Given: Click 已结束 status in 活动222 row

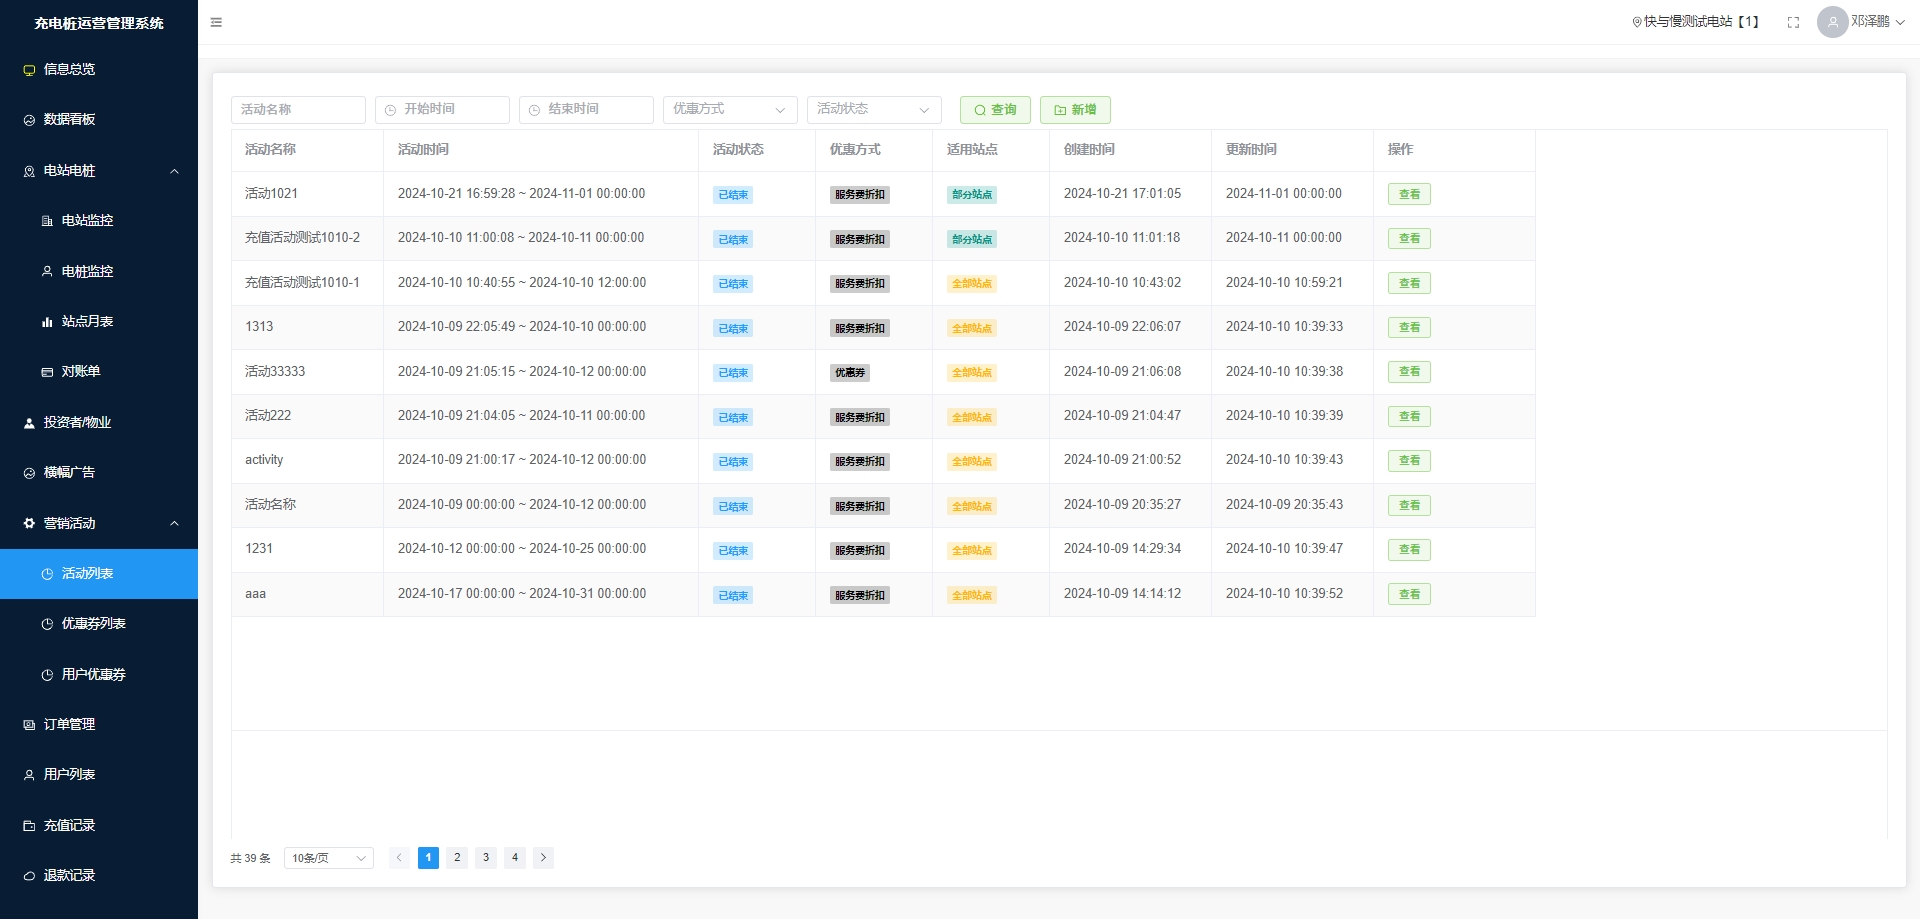Looking at the screenshot, I should click(x=733, y=417).
